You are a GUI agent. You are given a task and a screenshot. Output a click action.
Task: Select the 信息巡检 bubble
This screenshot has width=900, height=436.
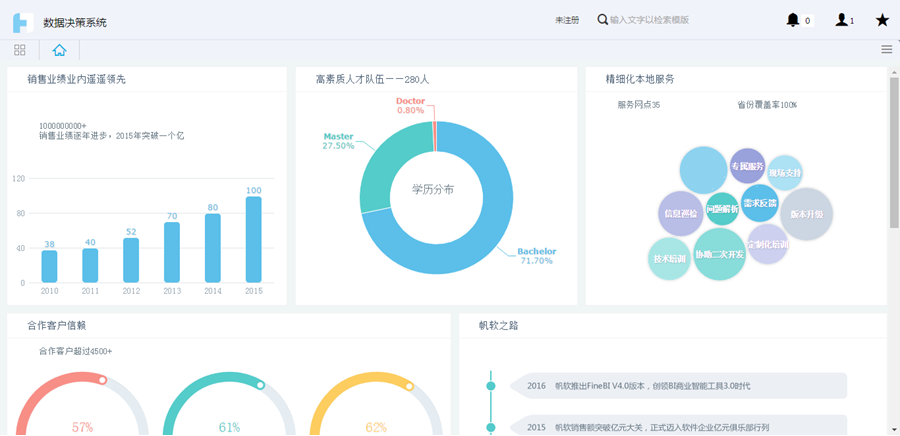pos(681,213)
